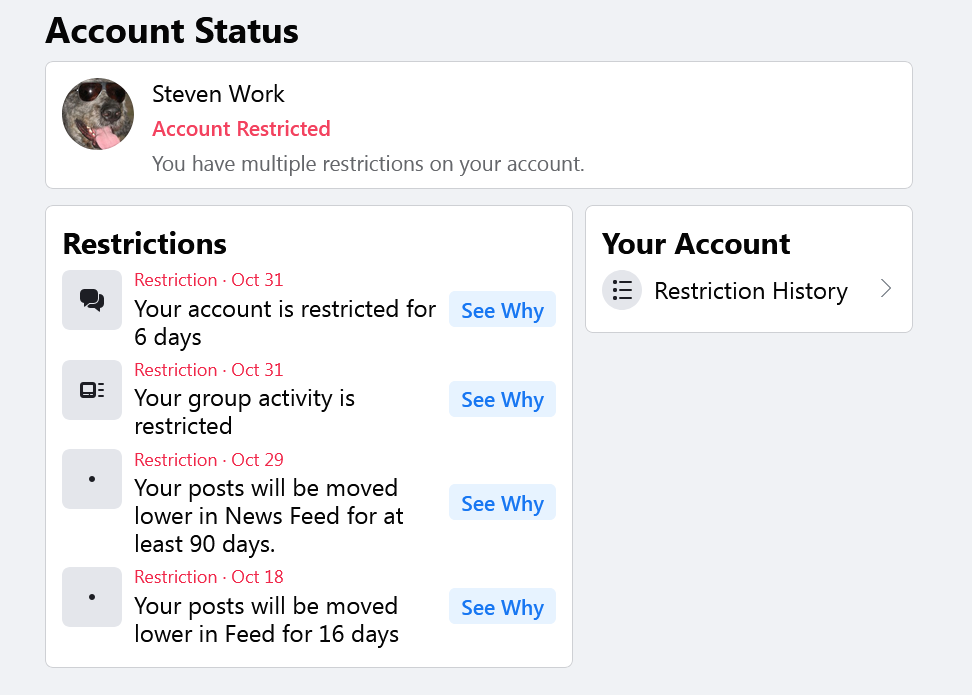Click the Restrictions section heading
Viewport: 972px width, 695px height.
(145, 244)
